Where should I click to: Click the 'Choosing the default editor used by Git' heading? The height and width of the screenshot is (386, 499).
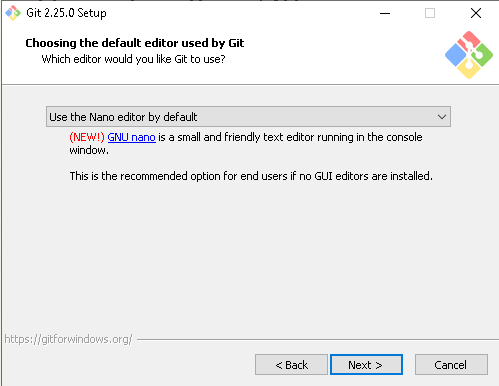coord(135,43)
